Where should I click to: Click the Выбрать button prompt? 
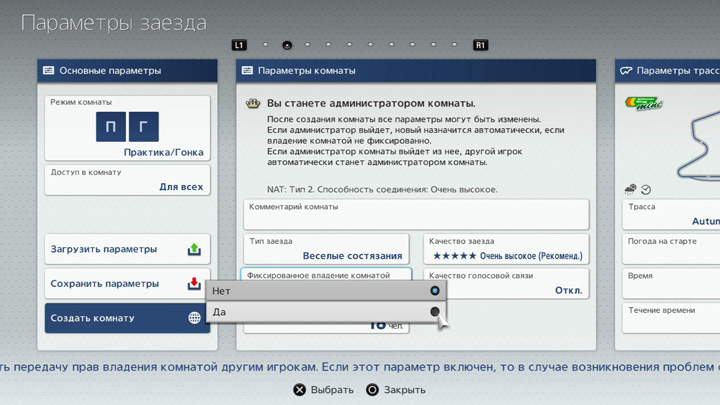[x=323, y=390]
